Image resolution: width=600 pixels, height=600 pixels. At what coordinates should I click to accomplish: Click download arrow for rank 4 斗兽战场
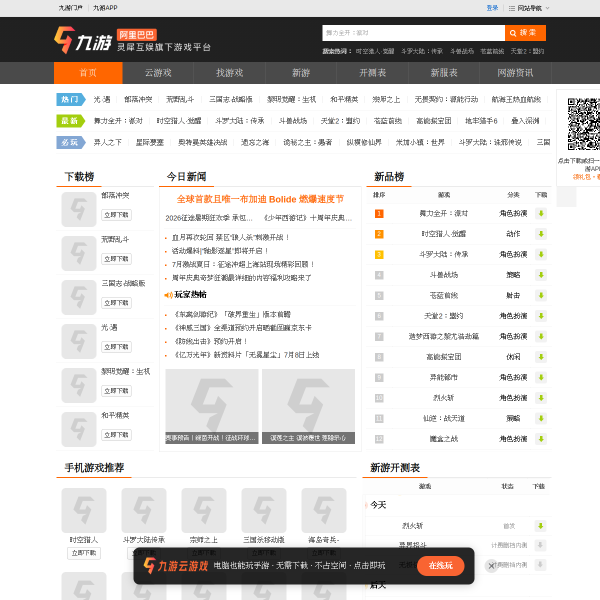[541, 275]
